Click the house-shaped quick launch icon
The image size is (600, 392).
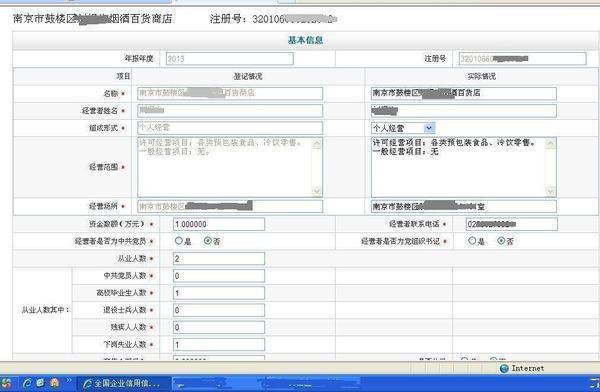click(55, 383)
